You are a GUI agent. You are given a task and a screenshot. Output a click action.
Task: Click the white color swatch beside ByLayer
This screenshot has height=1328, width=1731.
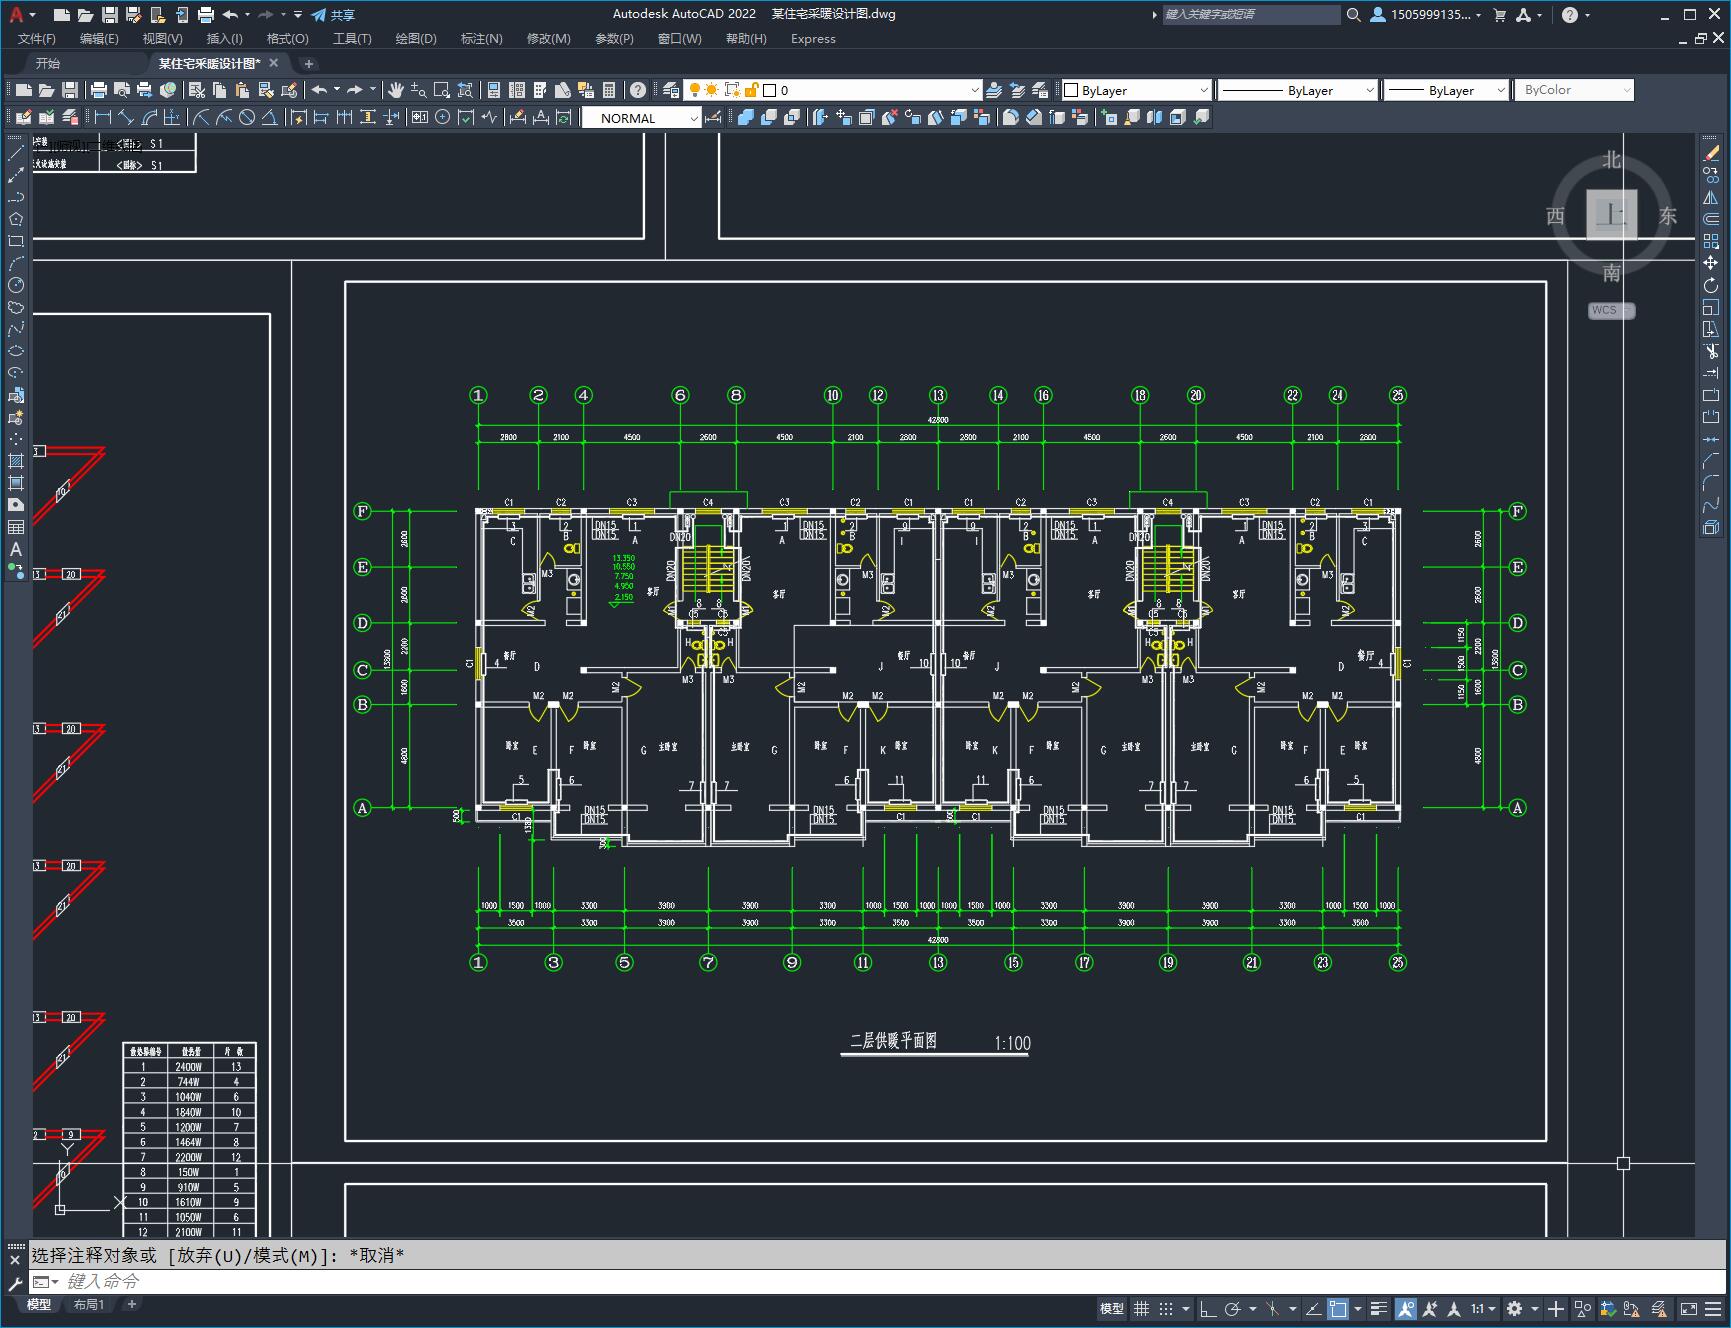[1071, 90]
